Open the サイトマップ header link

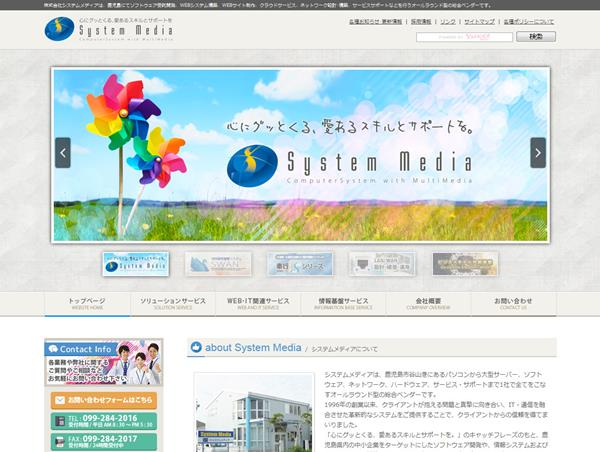click(x=479, y=22)
